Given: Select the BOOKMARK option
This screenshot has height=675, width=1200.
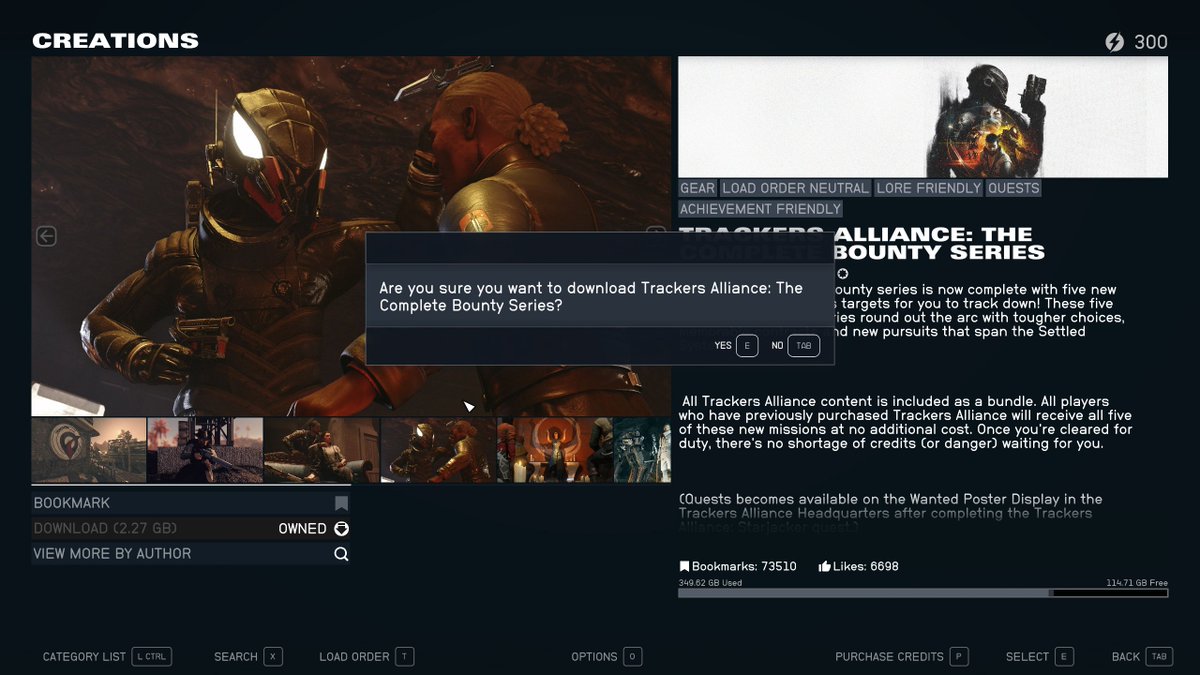Looking at the screenshot, I should click(x=191, y=503).
